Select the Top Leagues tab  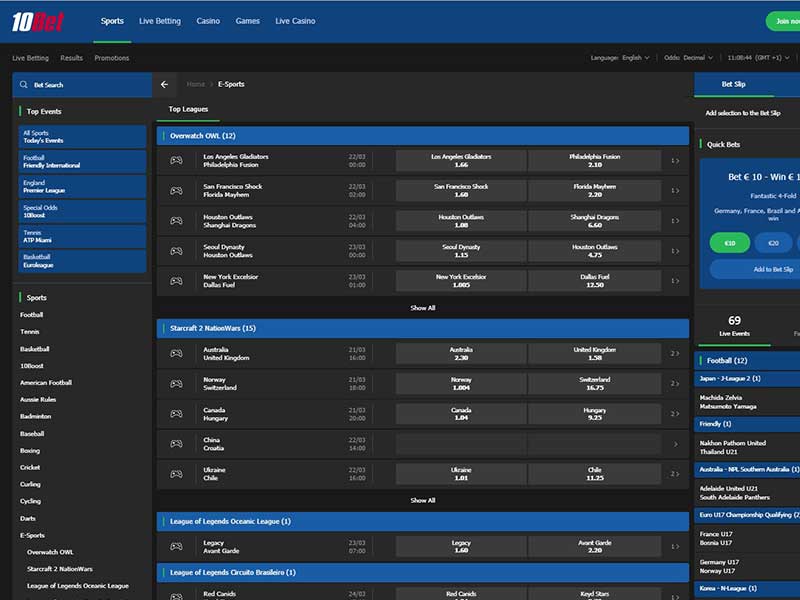[188, 109]
